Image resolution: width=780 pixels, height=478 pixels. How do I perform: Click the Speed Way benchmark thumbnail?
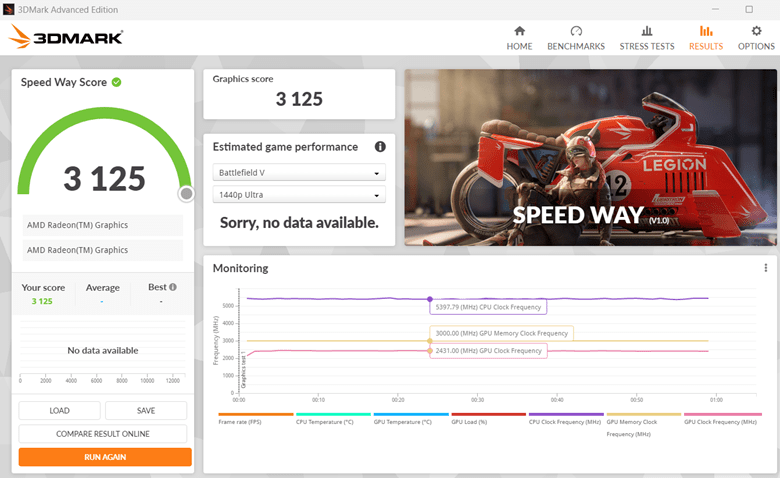[590, 158]
